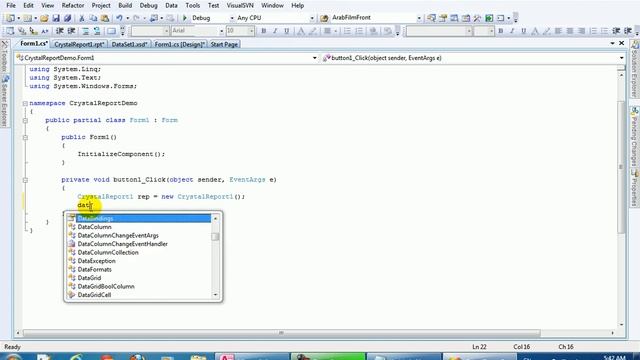Click the Copy icon
The width and height of the screenshot is (640, 360).
[93, 18]
